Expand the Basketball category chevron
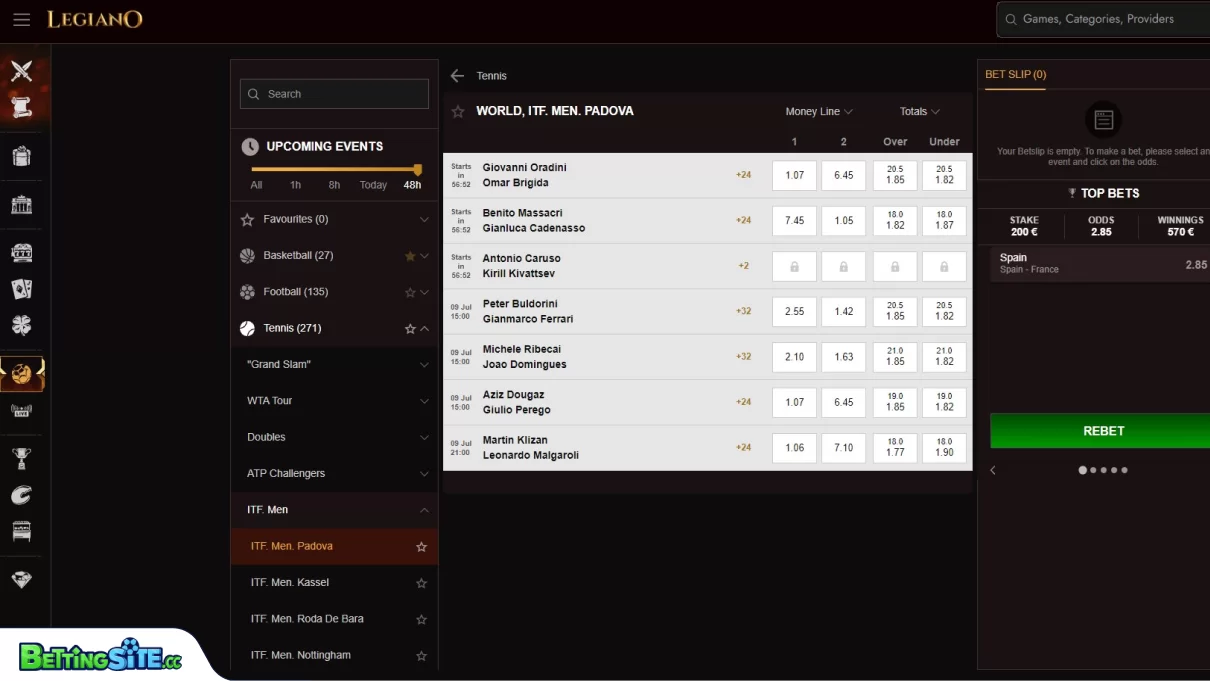The width and height of the screenshot is (1210, 681). [x=425, y=256]
